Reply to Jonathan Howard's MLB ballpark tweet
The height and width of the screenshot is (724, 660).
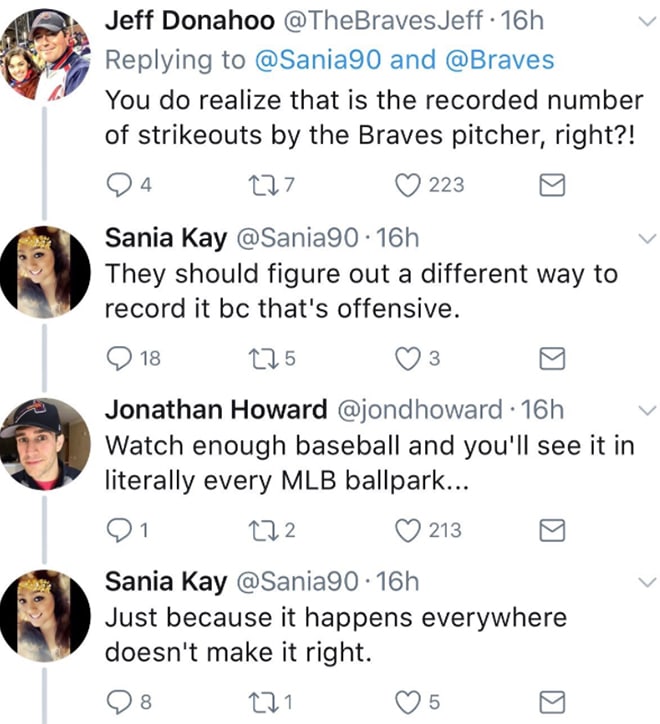coord(117,529)
